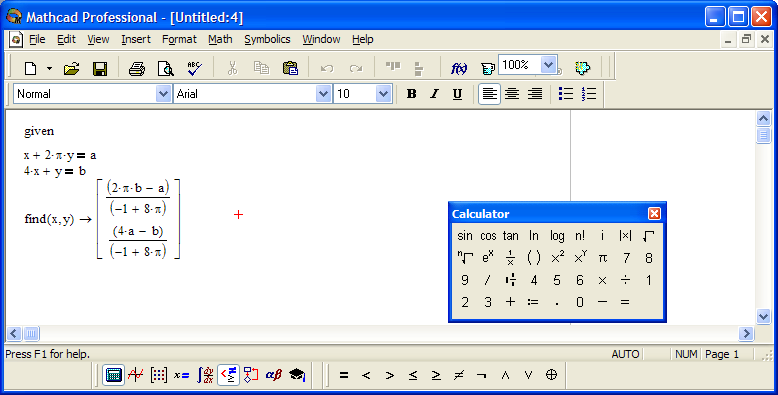Toggle the Boolean toolbar button
Screen dimensions: 778x395
pos(228,375)
